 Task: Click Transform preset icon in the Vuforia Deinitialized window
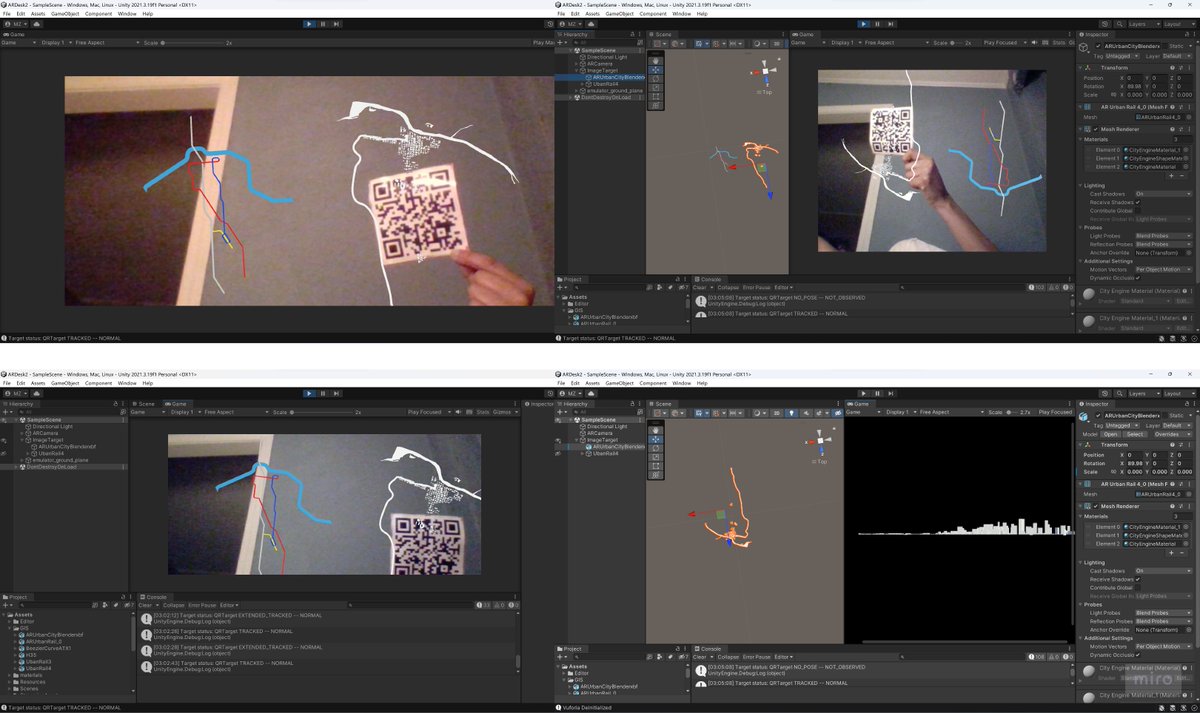coord(1181,445)
